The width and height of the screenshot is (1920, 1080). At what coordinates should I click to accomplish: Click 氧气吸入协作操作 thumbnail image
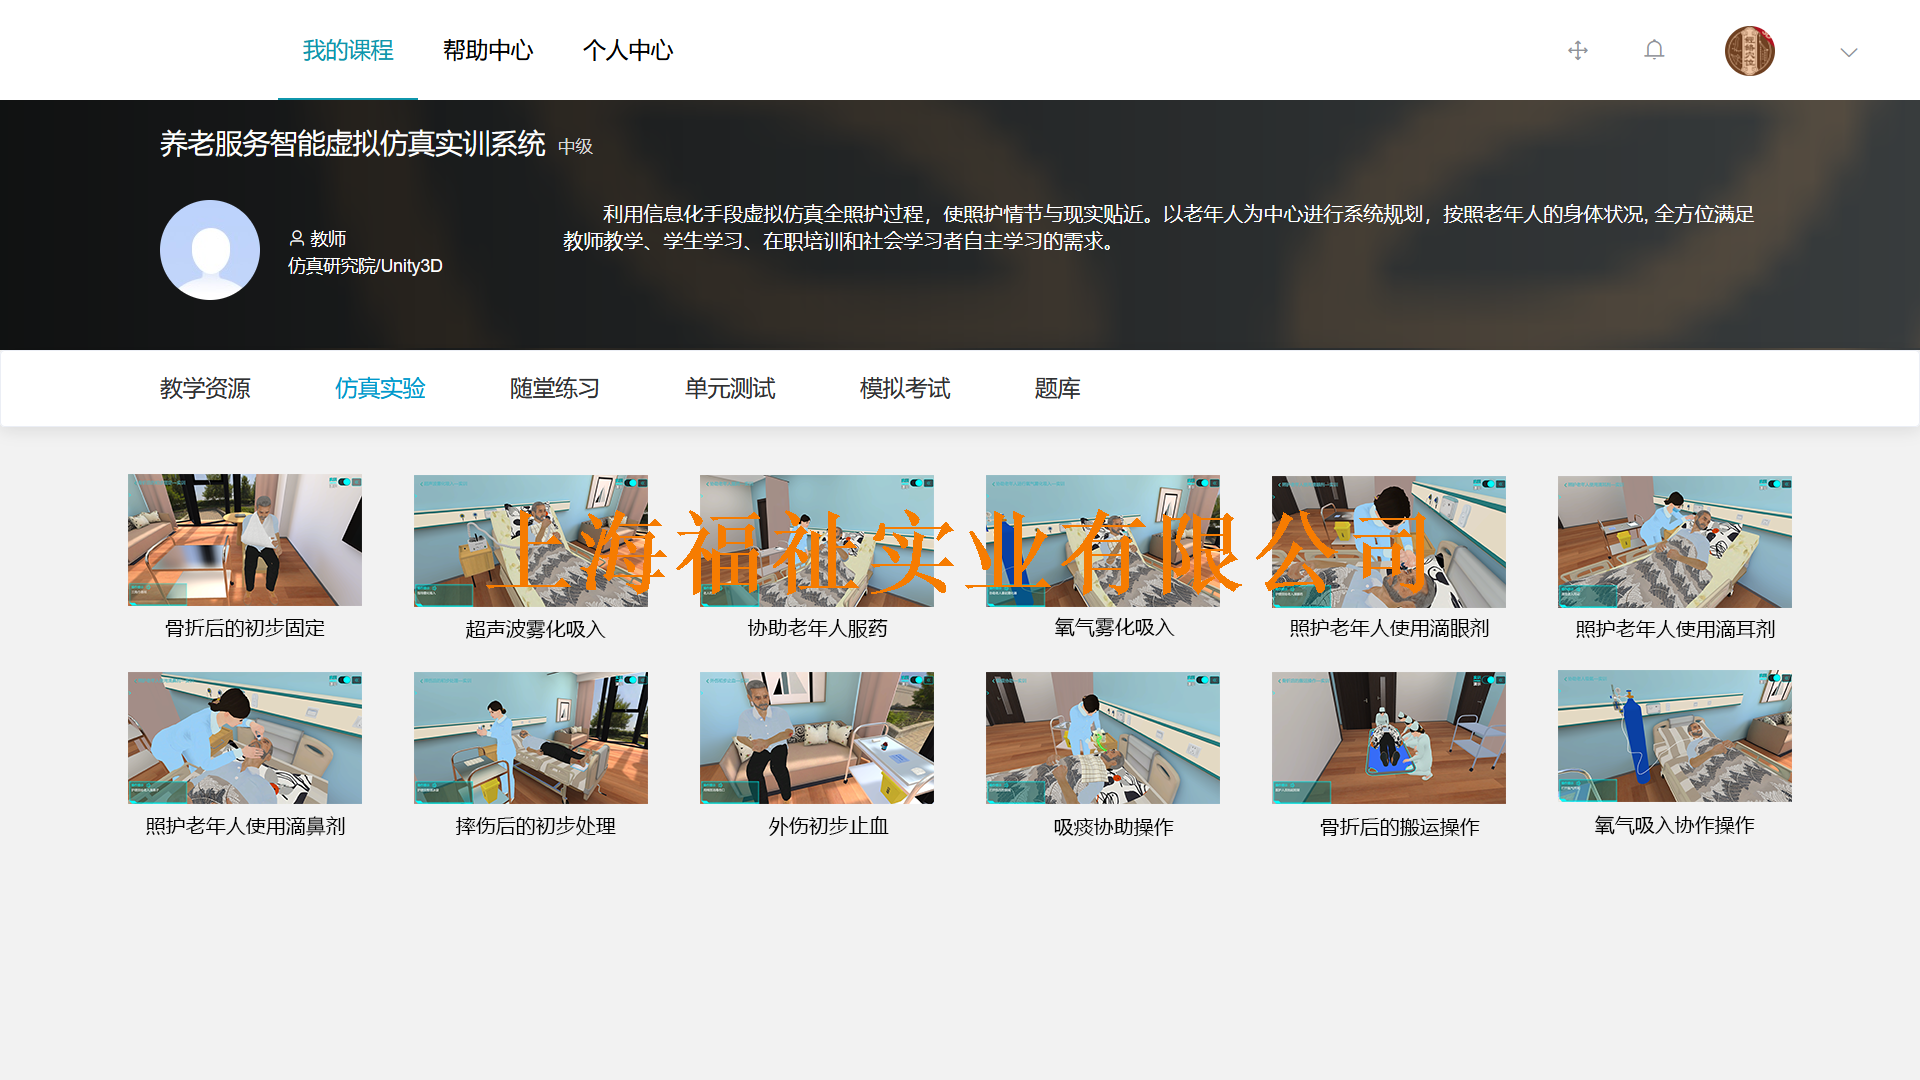1674,736
